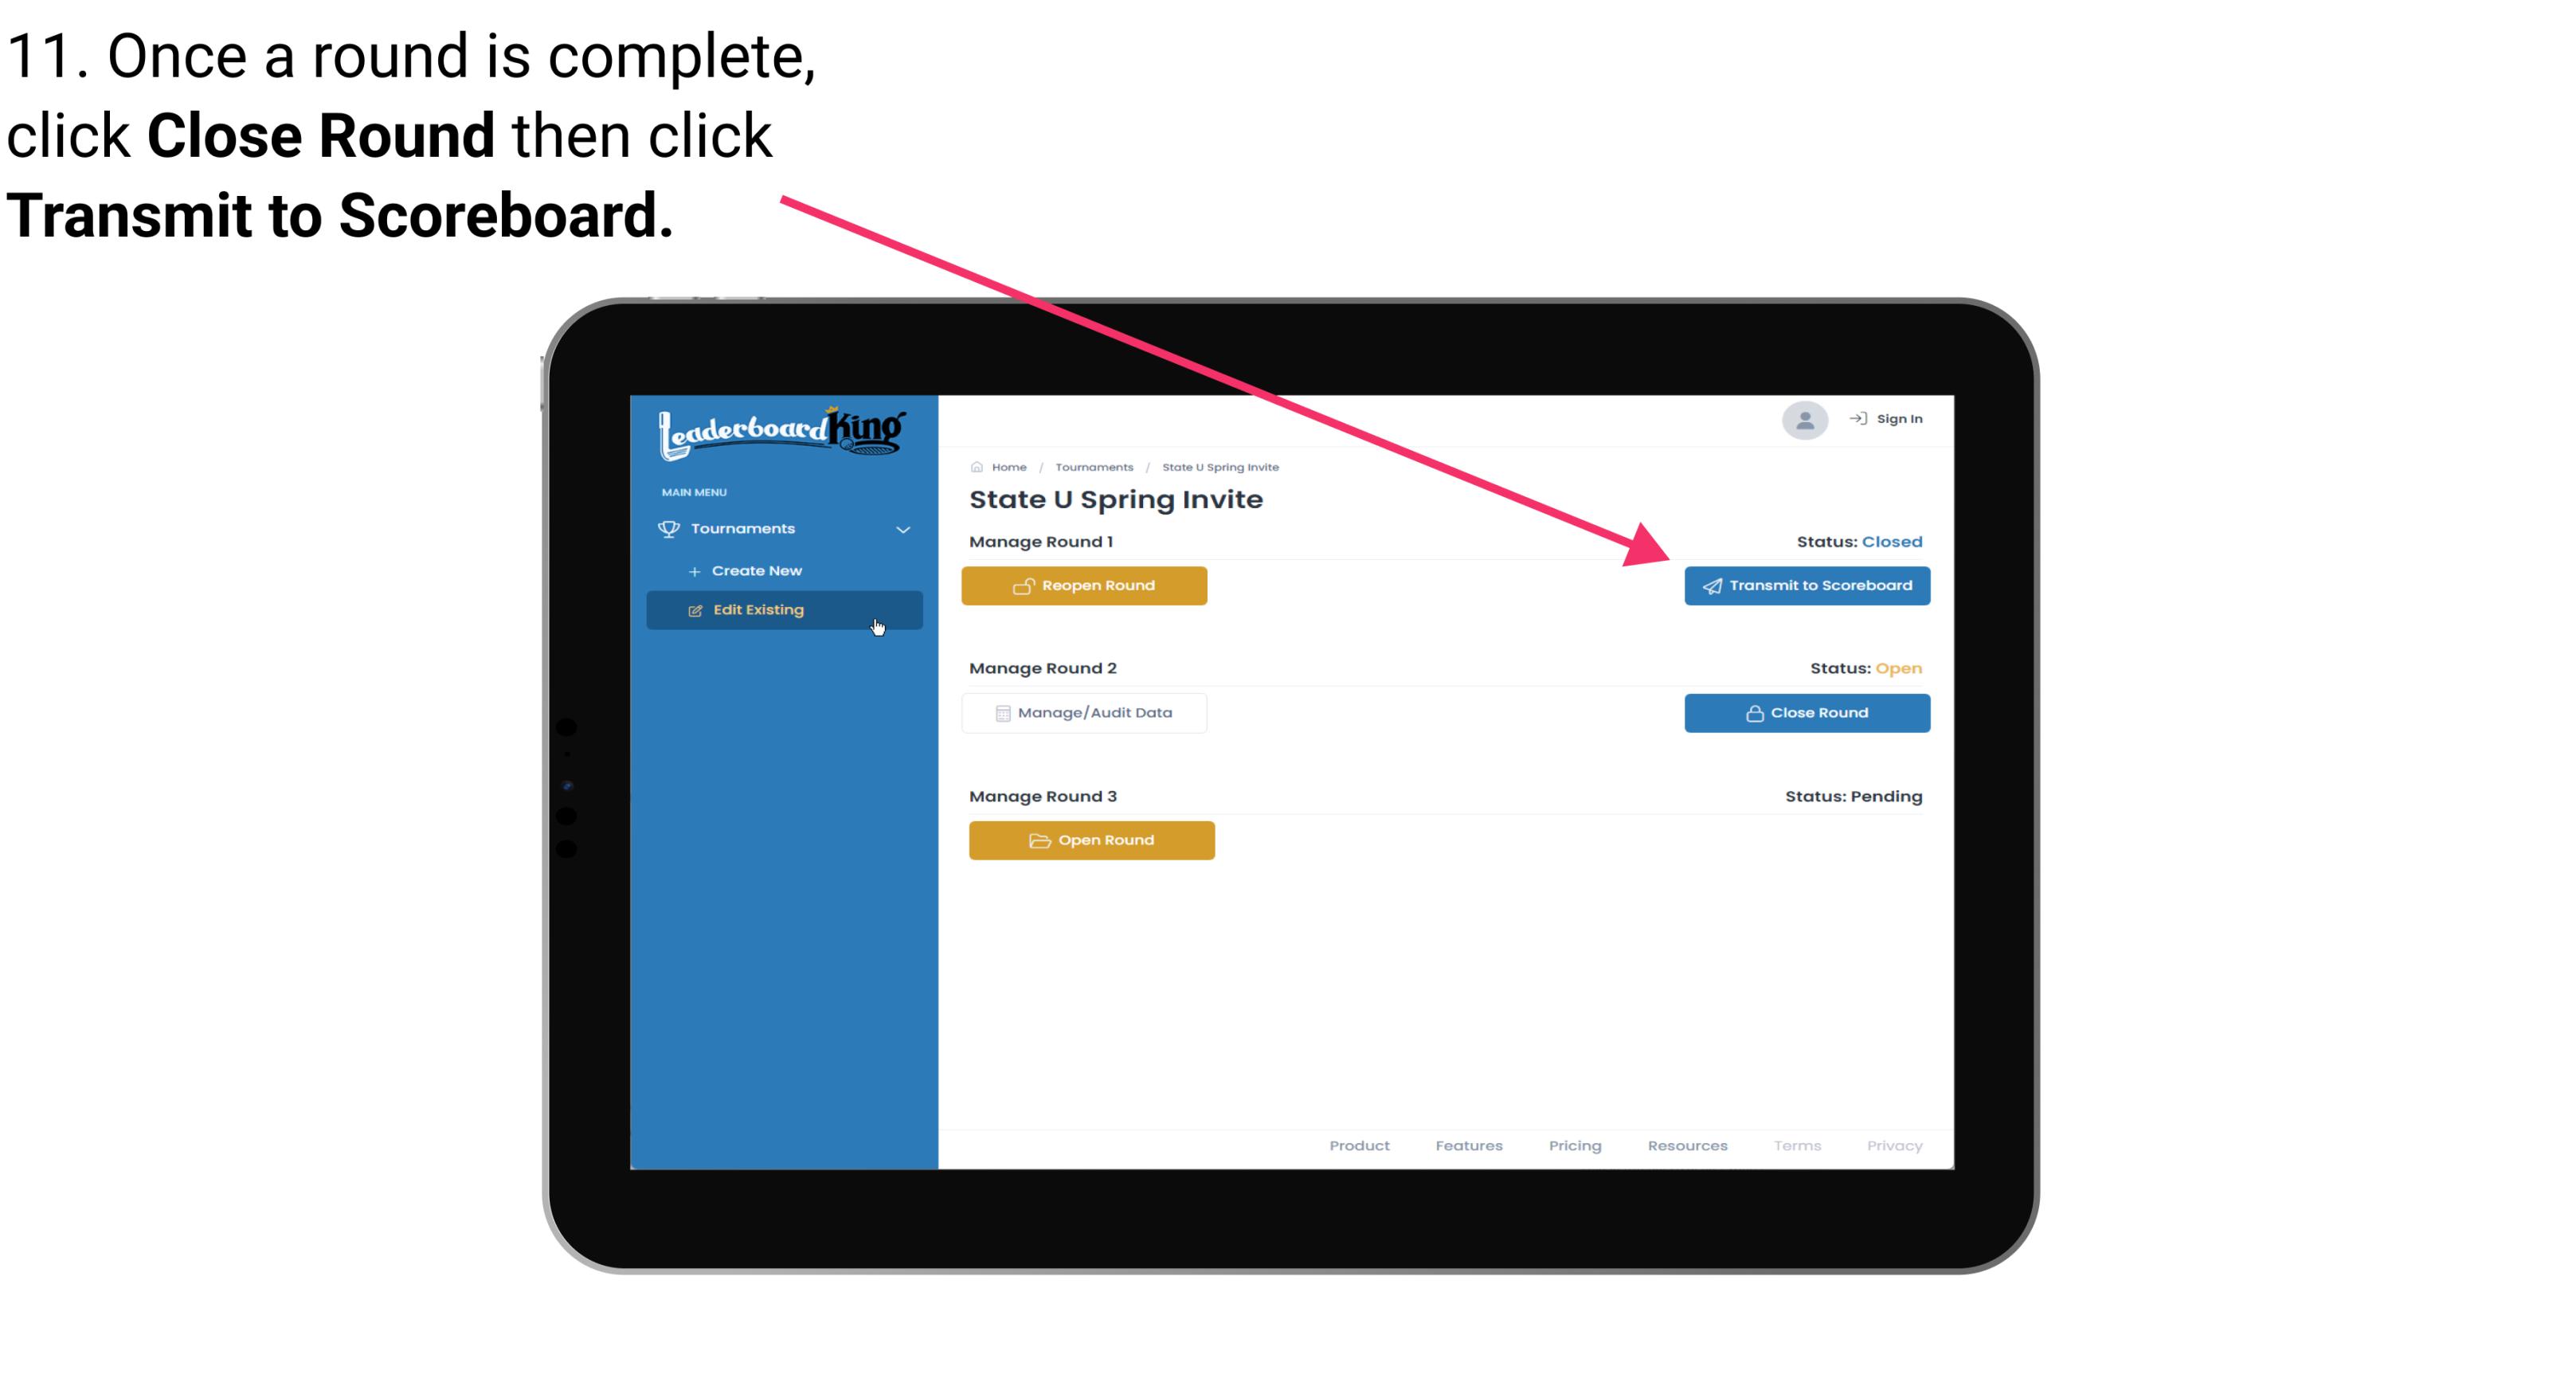The width and height of the screenshot is (2576, 1386).
Task: Click the Home breadcrumb link
Action: 1007,466
